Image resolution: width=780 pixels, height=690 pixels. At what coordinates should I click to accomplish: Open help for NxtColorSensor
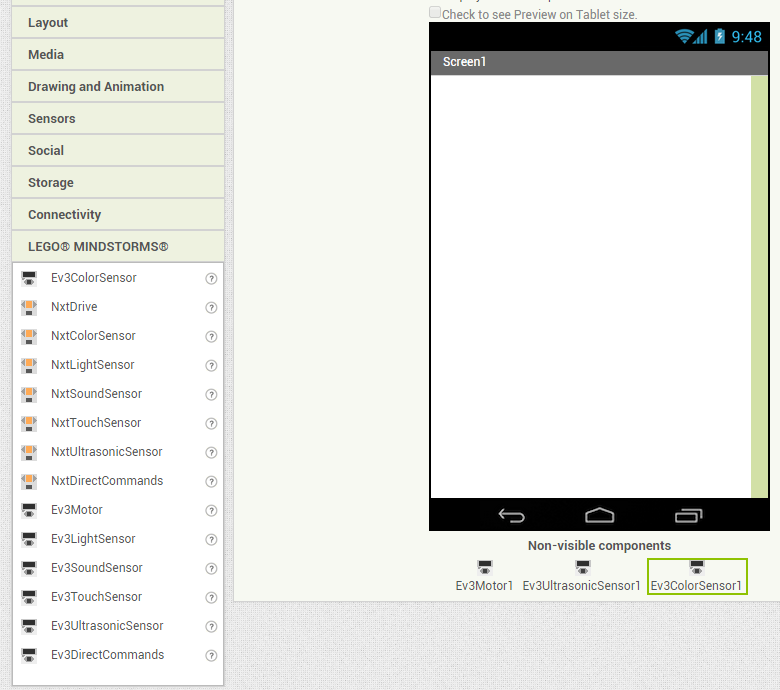(211, 337)
